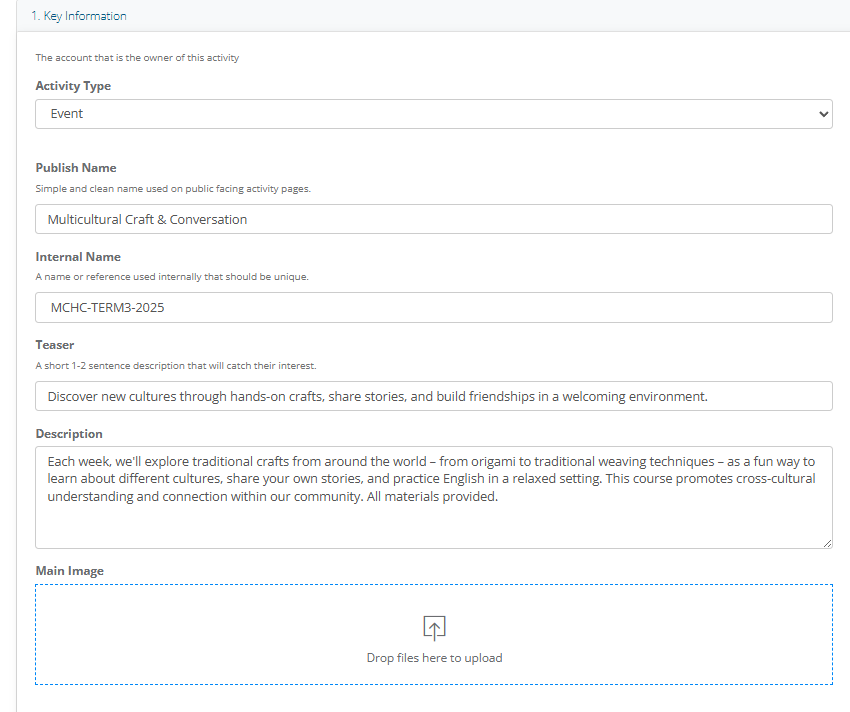Click the Activity Type dropdown chevron
The width and height of the screenshot is (850, 712).
click(x=823, y=114)
